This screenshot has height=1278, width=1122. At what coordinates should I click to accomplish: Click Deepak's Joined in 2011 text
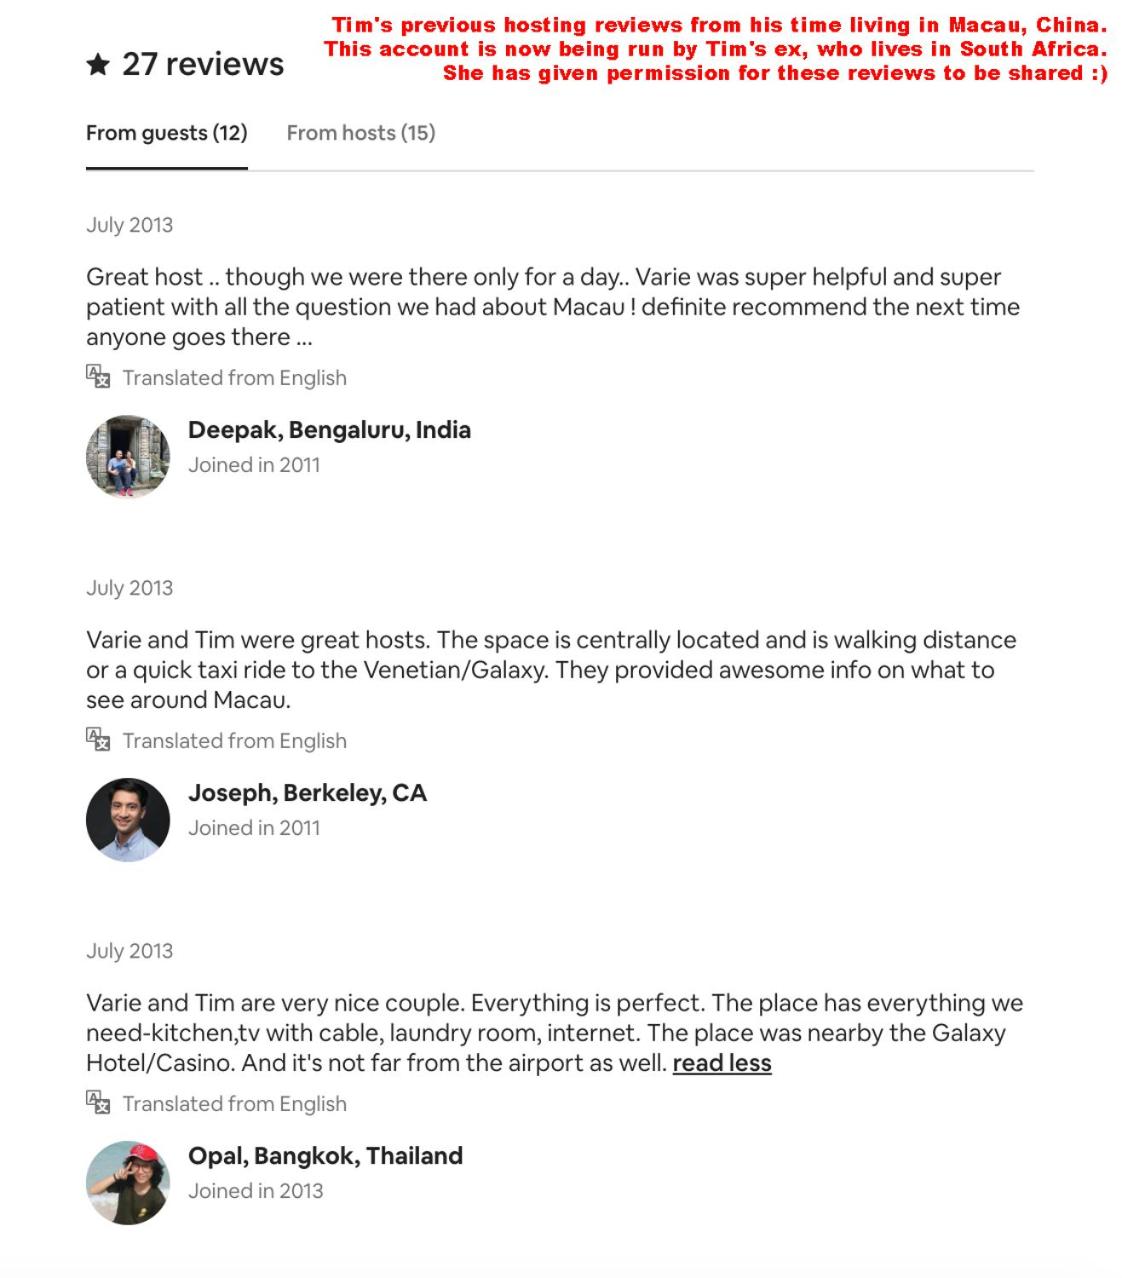[x=254, y=465]
